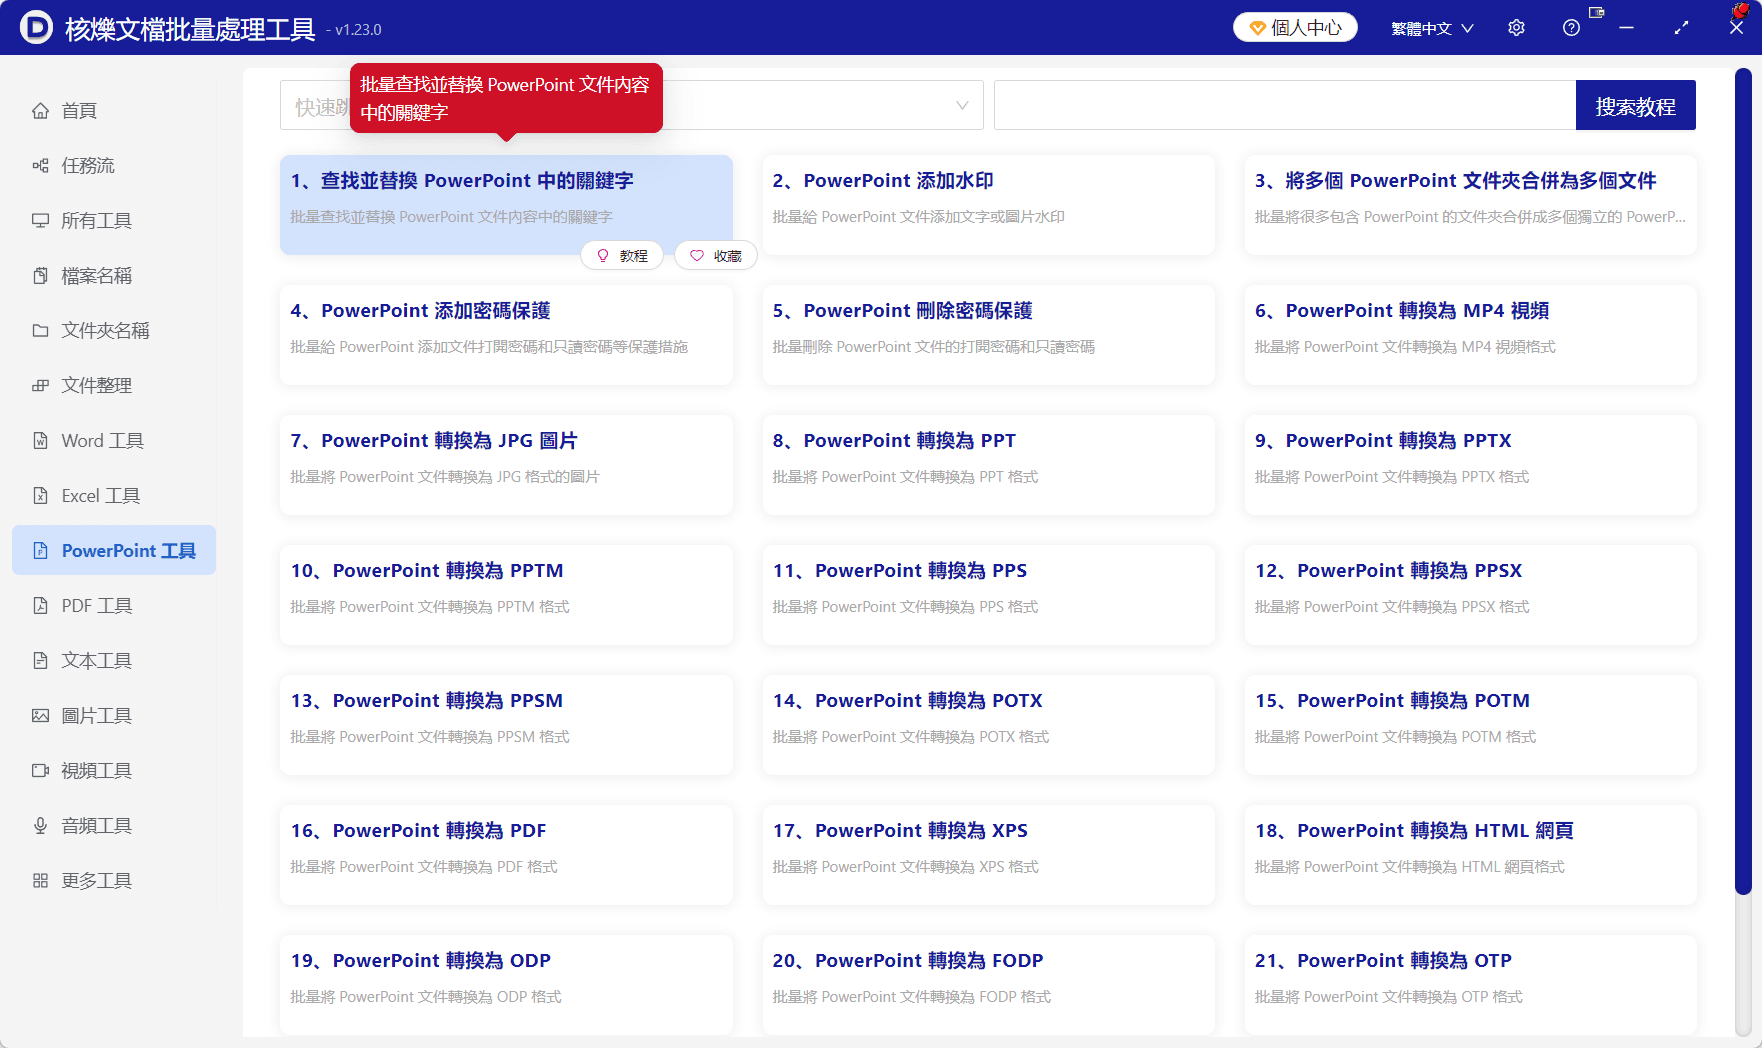This screenshot has width=1762, height=1048.
Task: Select Excel 工具 in the sidebar
Action: 114,496
